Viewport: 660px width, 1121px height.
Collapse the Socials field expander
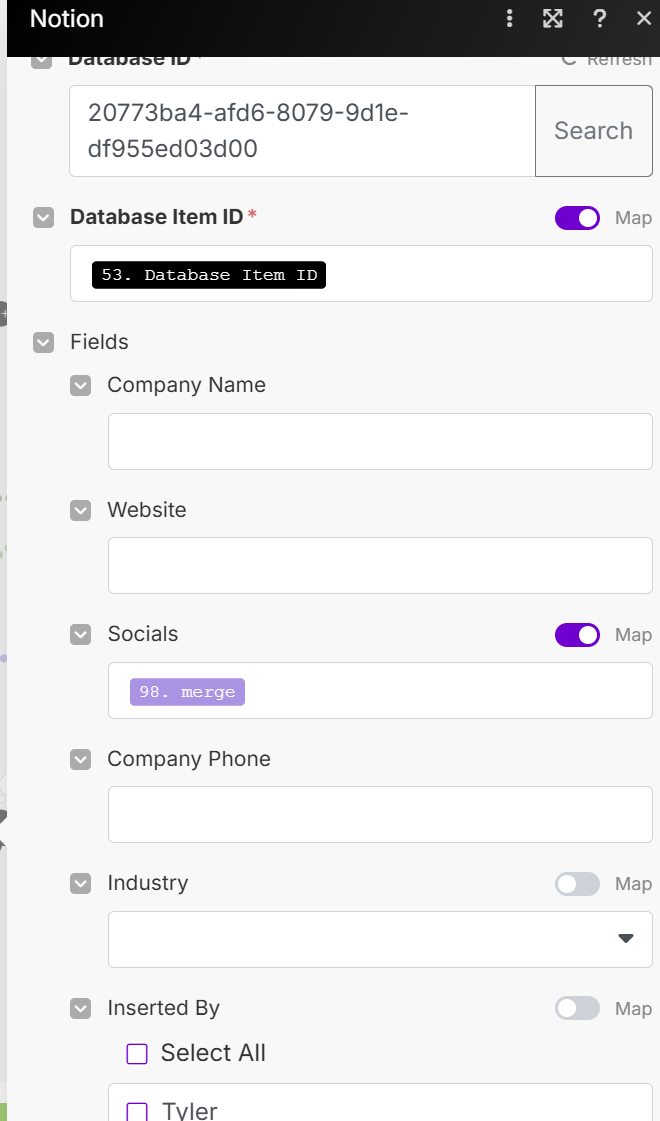[x=81, y=635]
